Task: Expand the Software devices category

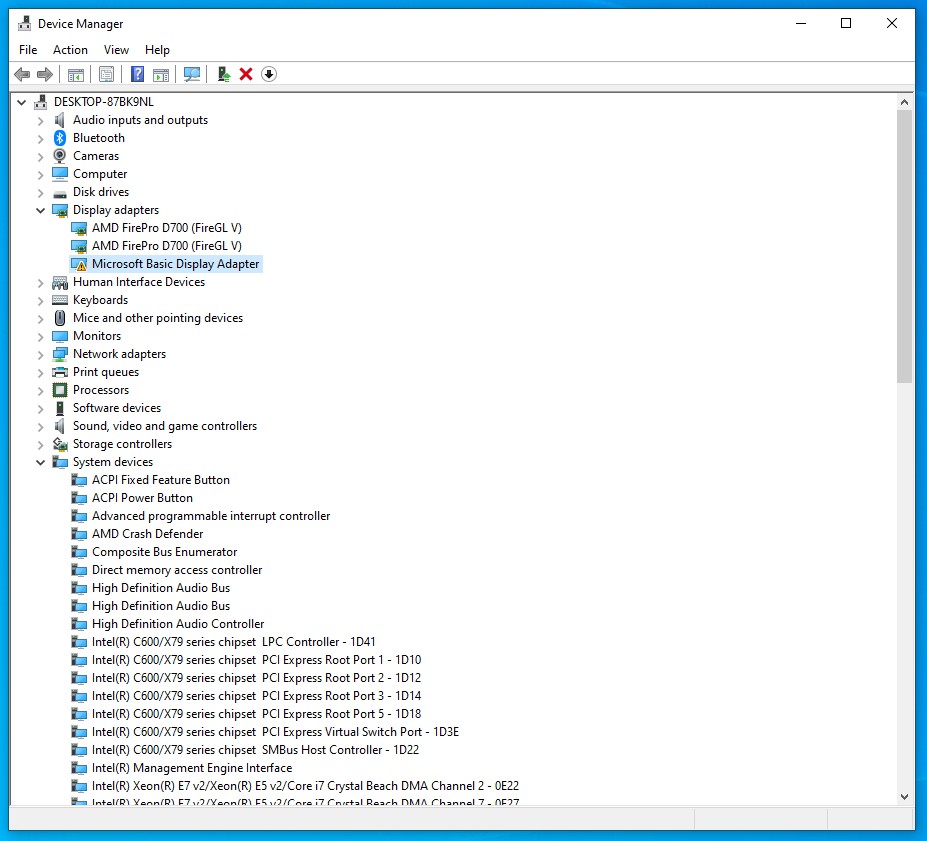Action: [40, 409]
